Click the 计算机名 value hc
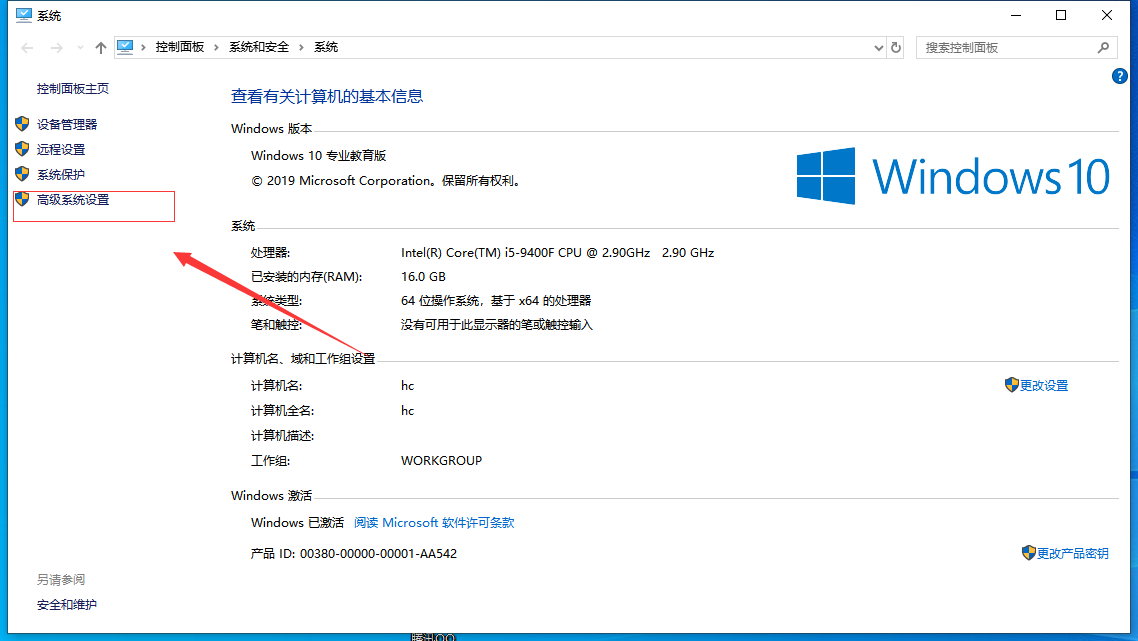1138x641 pixels. [x=408, y=385]
